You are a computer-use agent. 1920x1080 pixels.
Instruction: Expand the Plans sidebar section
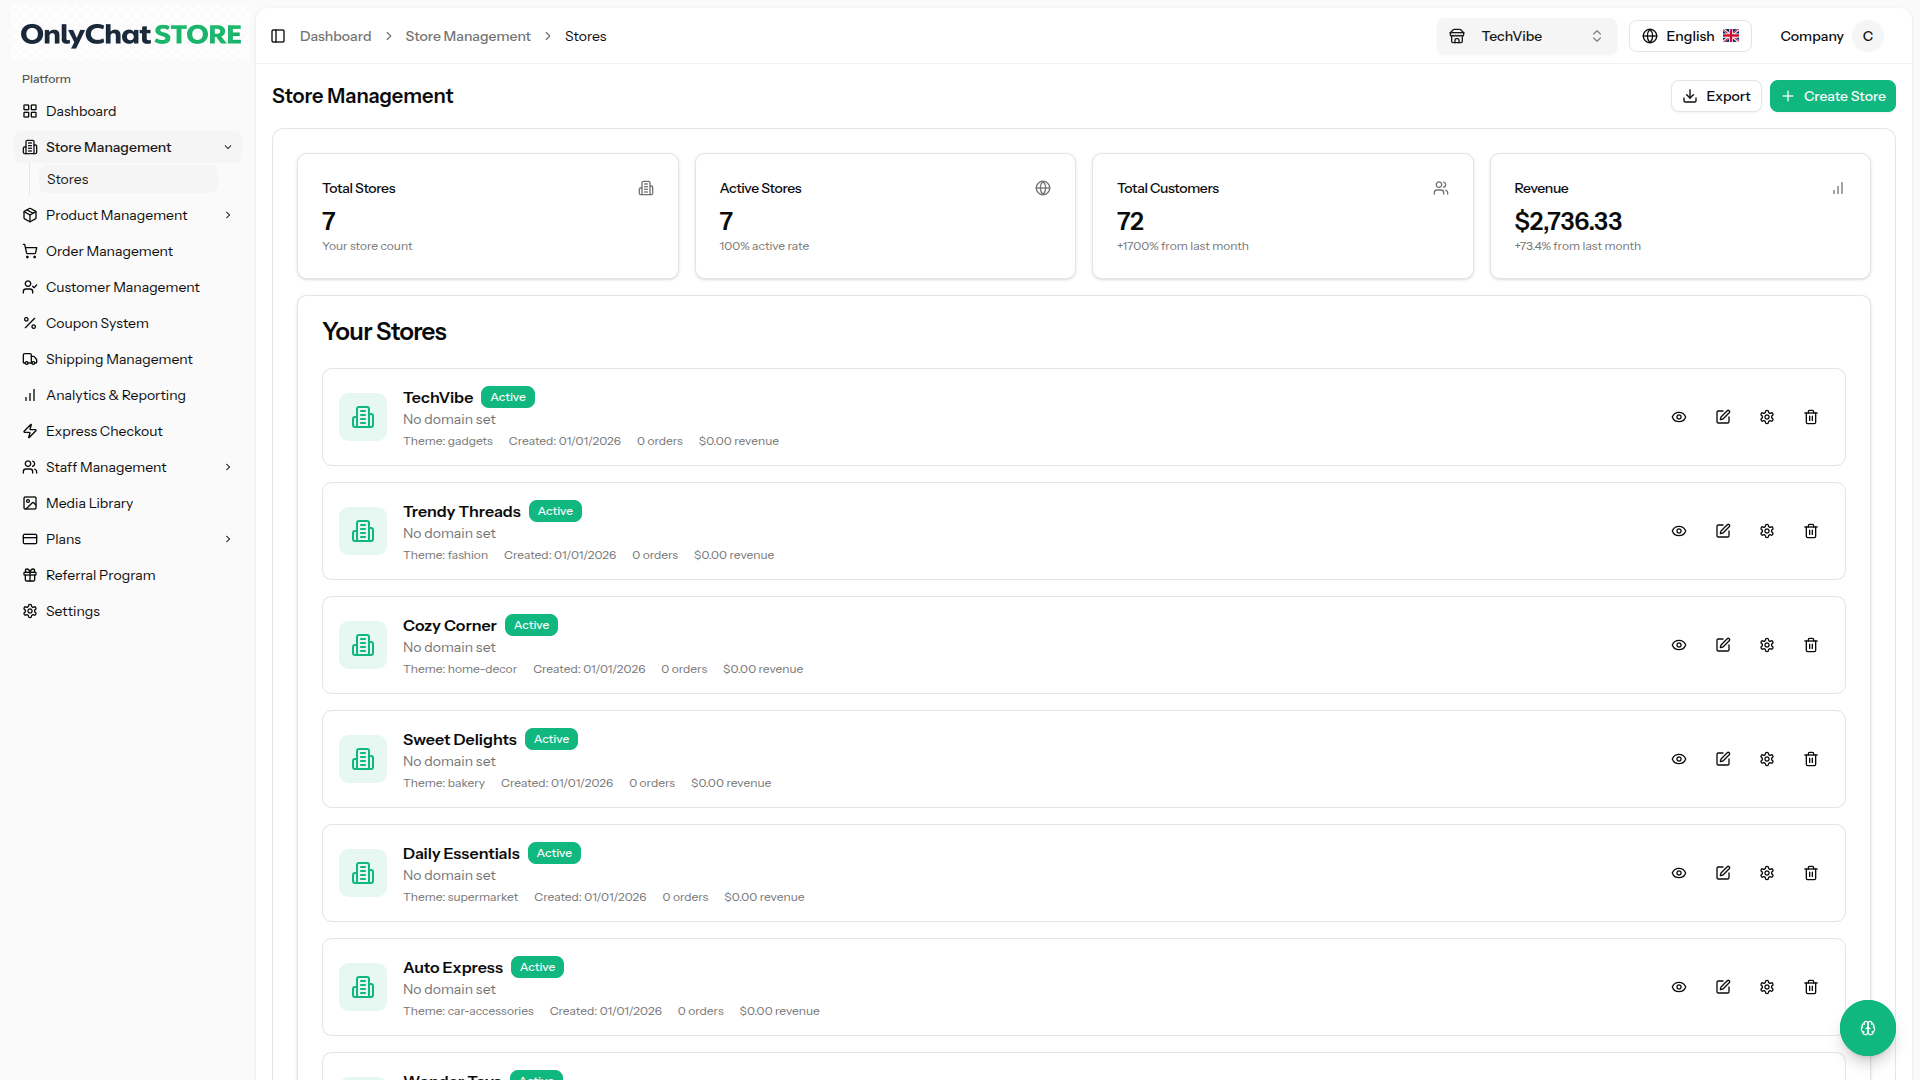pos(128,539)
